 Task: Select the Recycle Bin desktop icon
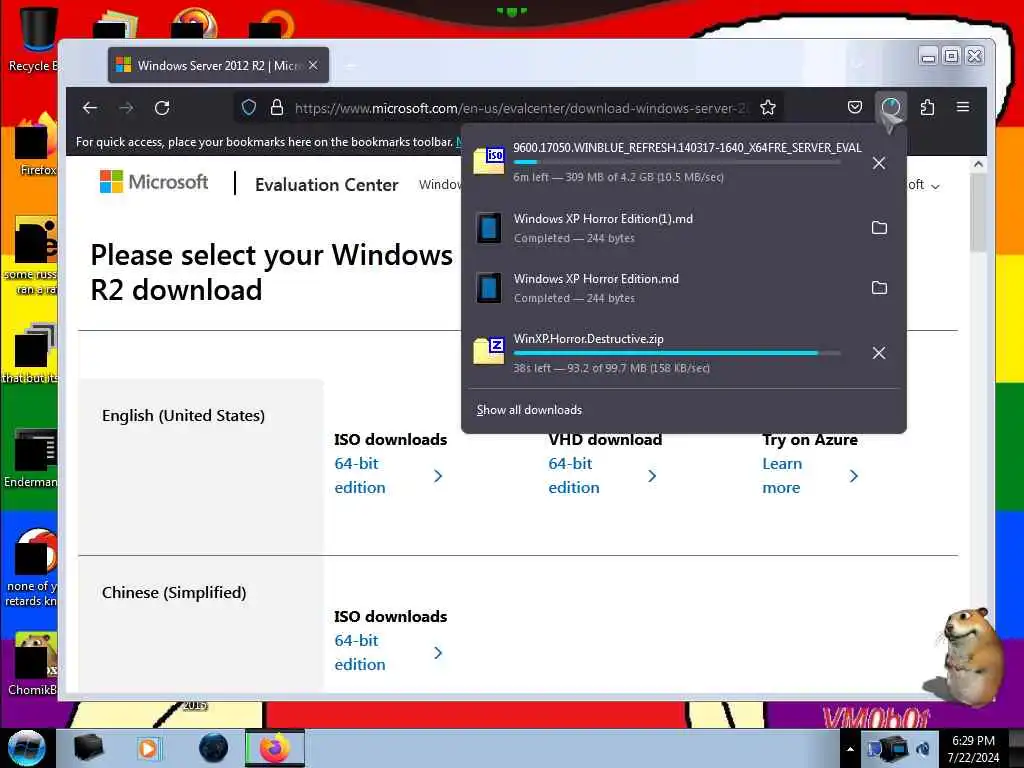pos(33,39)
